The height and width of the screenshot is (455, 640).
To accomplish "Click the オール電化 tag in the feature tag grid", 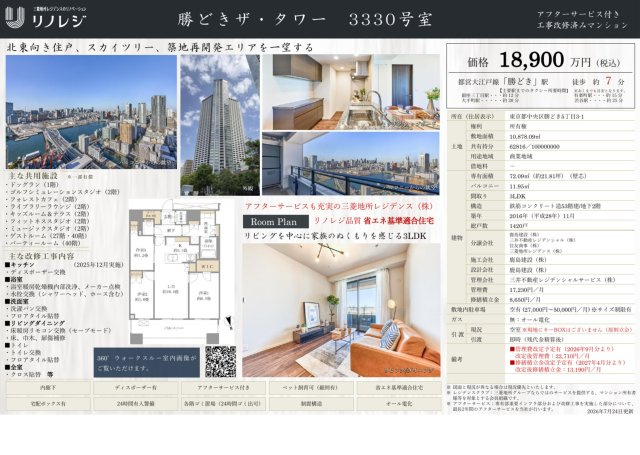I will (399, 404).
